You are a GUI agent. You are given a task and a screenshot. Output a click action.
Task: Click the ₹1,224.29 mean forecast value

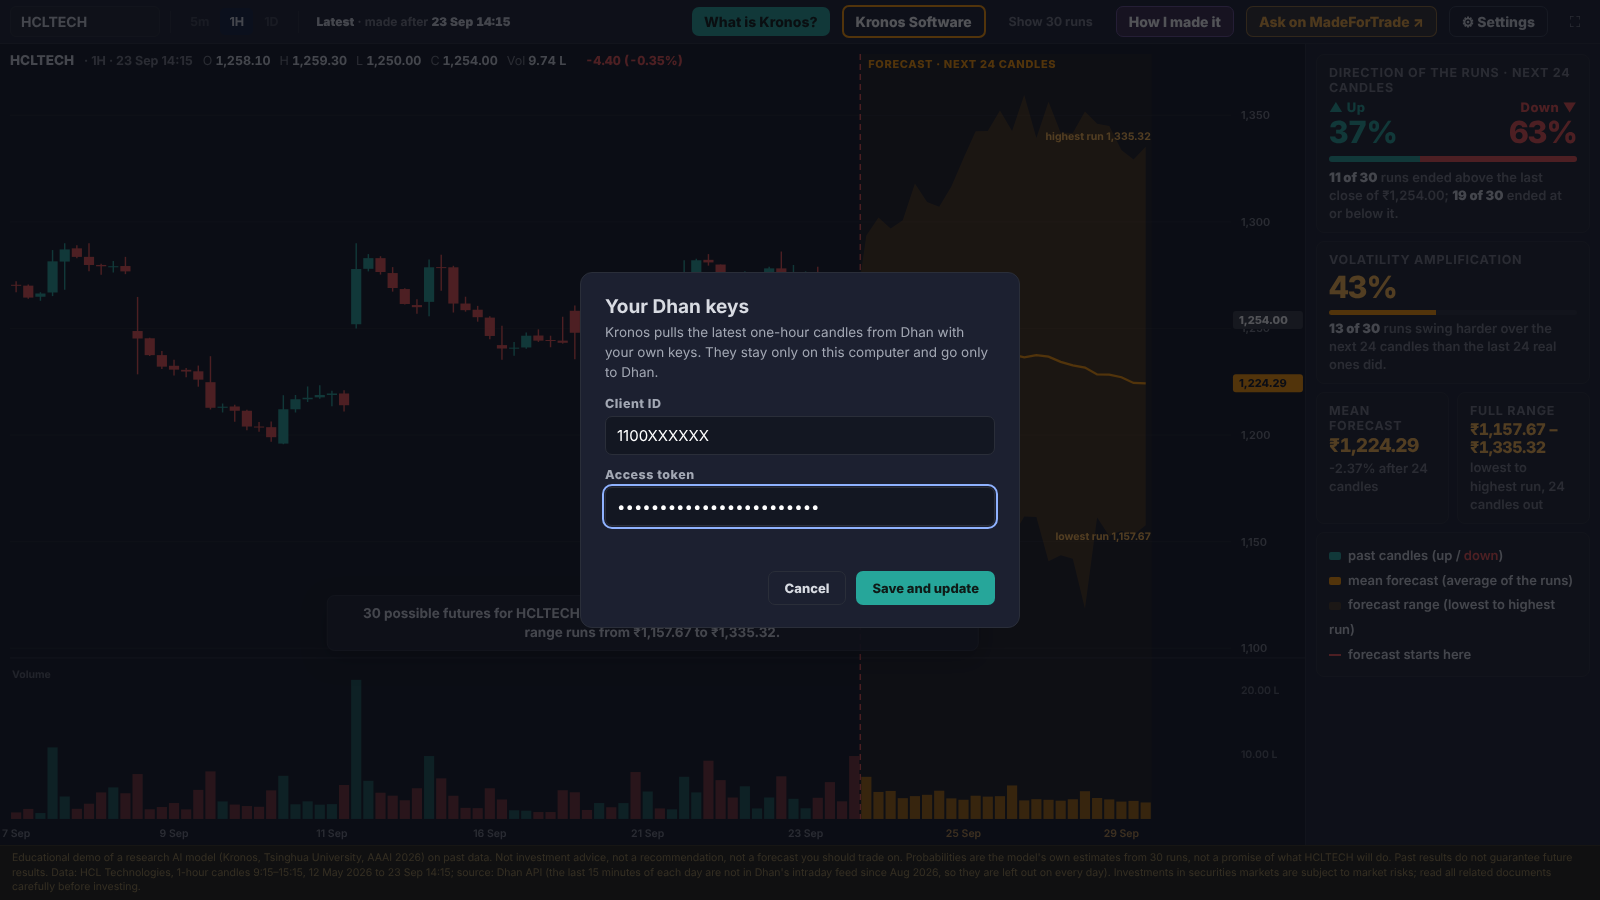coord(1374,446)
